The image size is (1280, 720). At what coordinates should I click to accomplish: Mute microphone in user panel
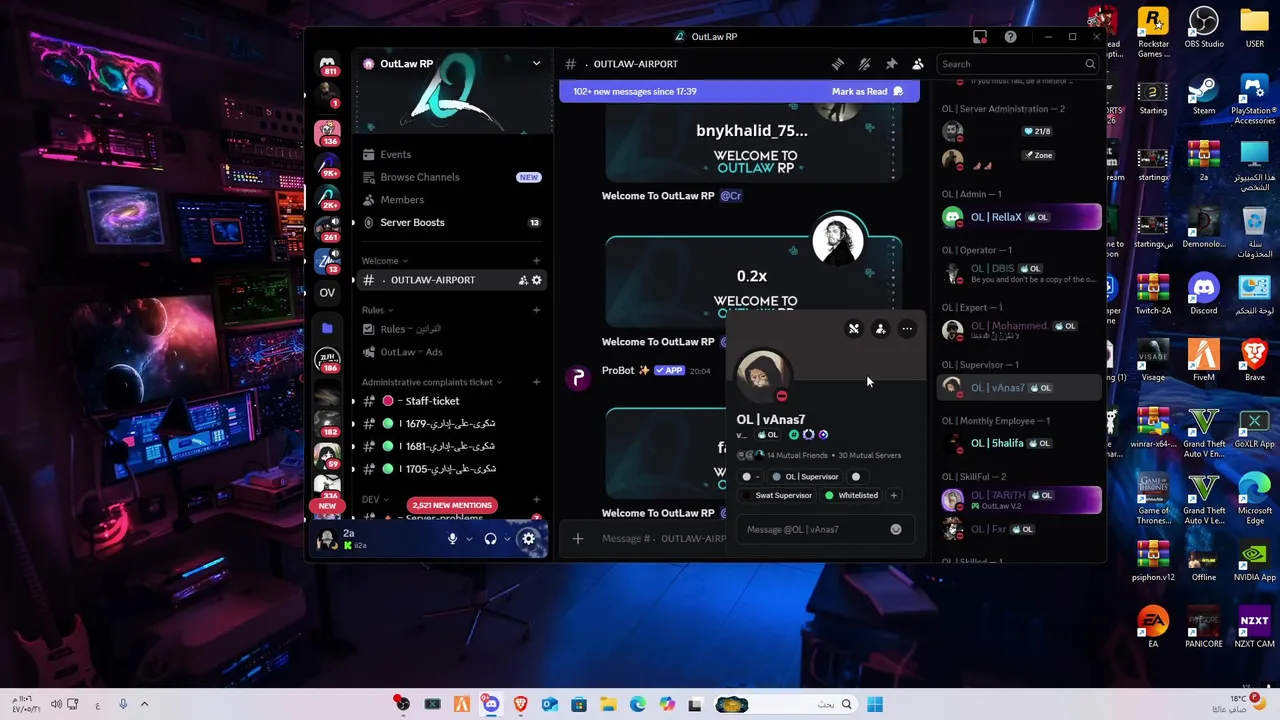click(x=452, y=539)
